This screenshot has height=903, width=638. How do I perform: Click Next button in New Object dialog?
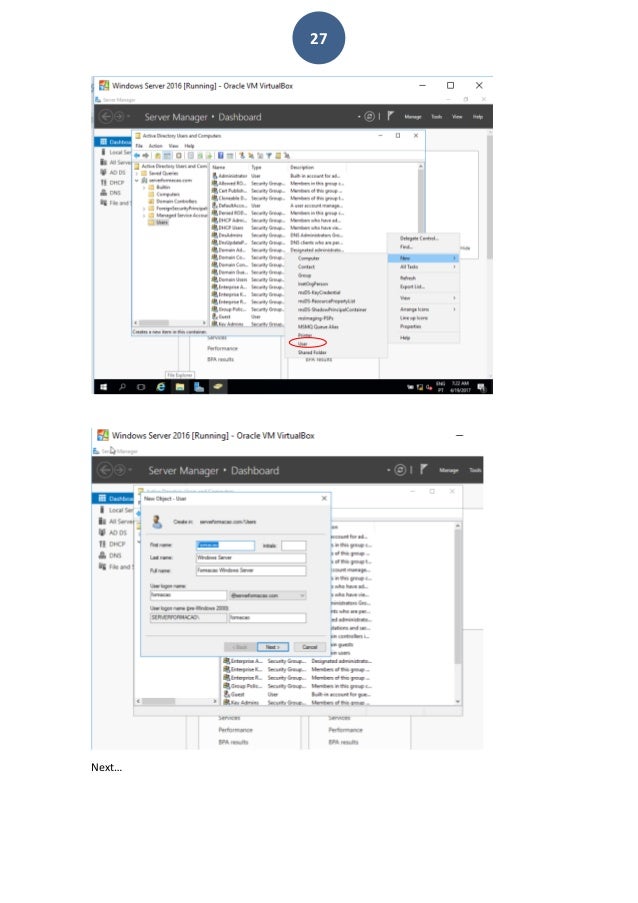(x=273, y=647)
